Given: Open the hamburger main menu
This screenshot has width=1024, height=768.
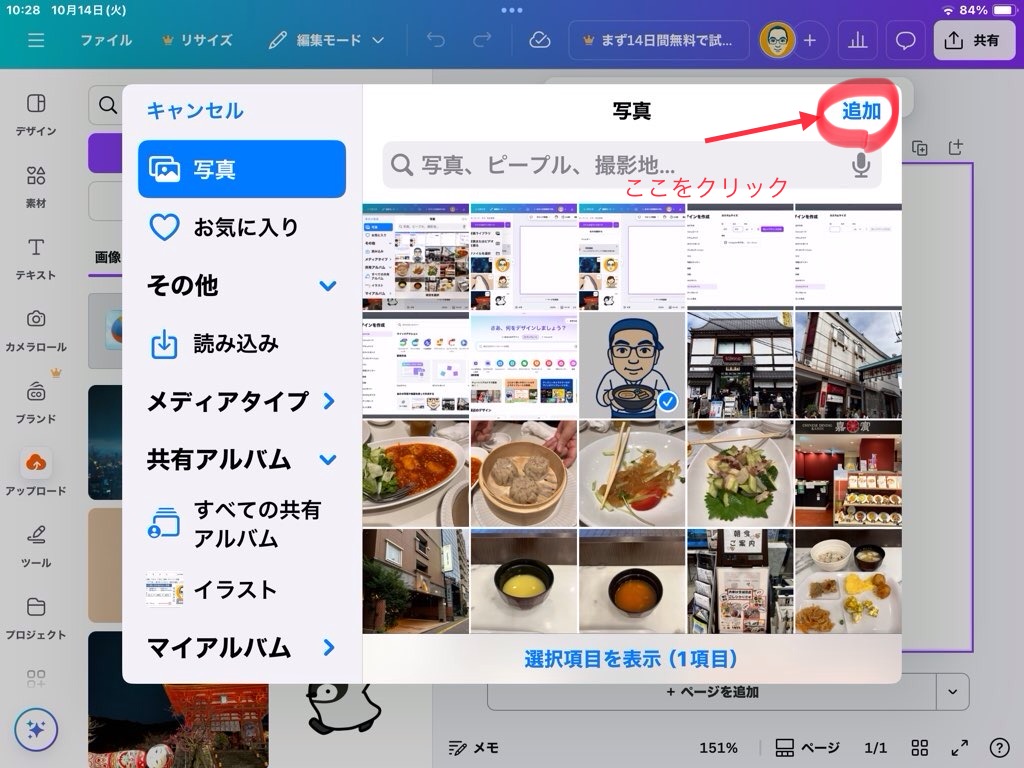Looking at the screenshot, I should coord(37,40).
